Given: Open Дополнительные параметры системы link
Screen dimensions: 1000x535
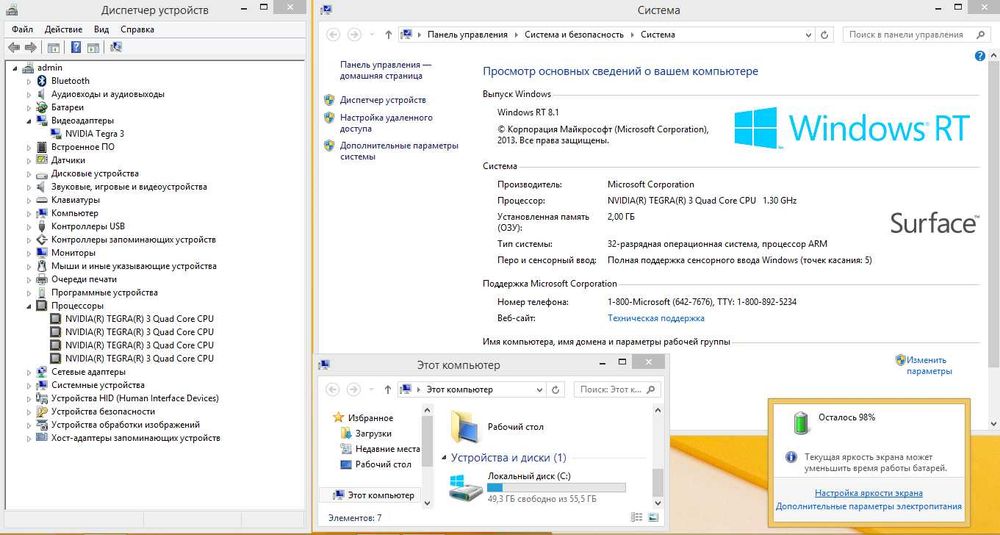Looking at the screenshot, I should pos(399,151).
